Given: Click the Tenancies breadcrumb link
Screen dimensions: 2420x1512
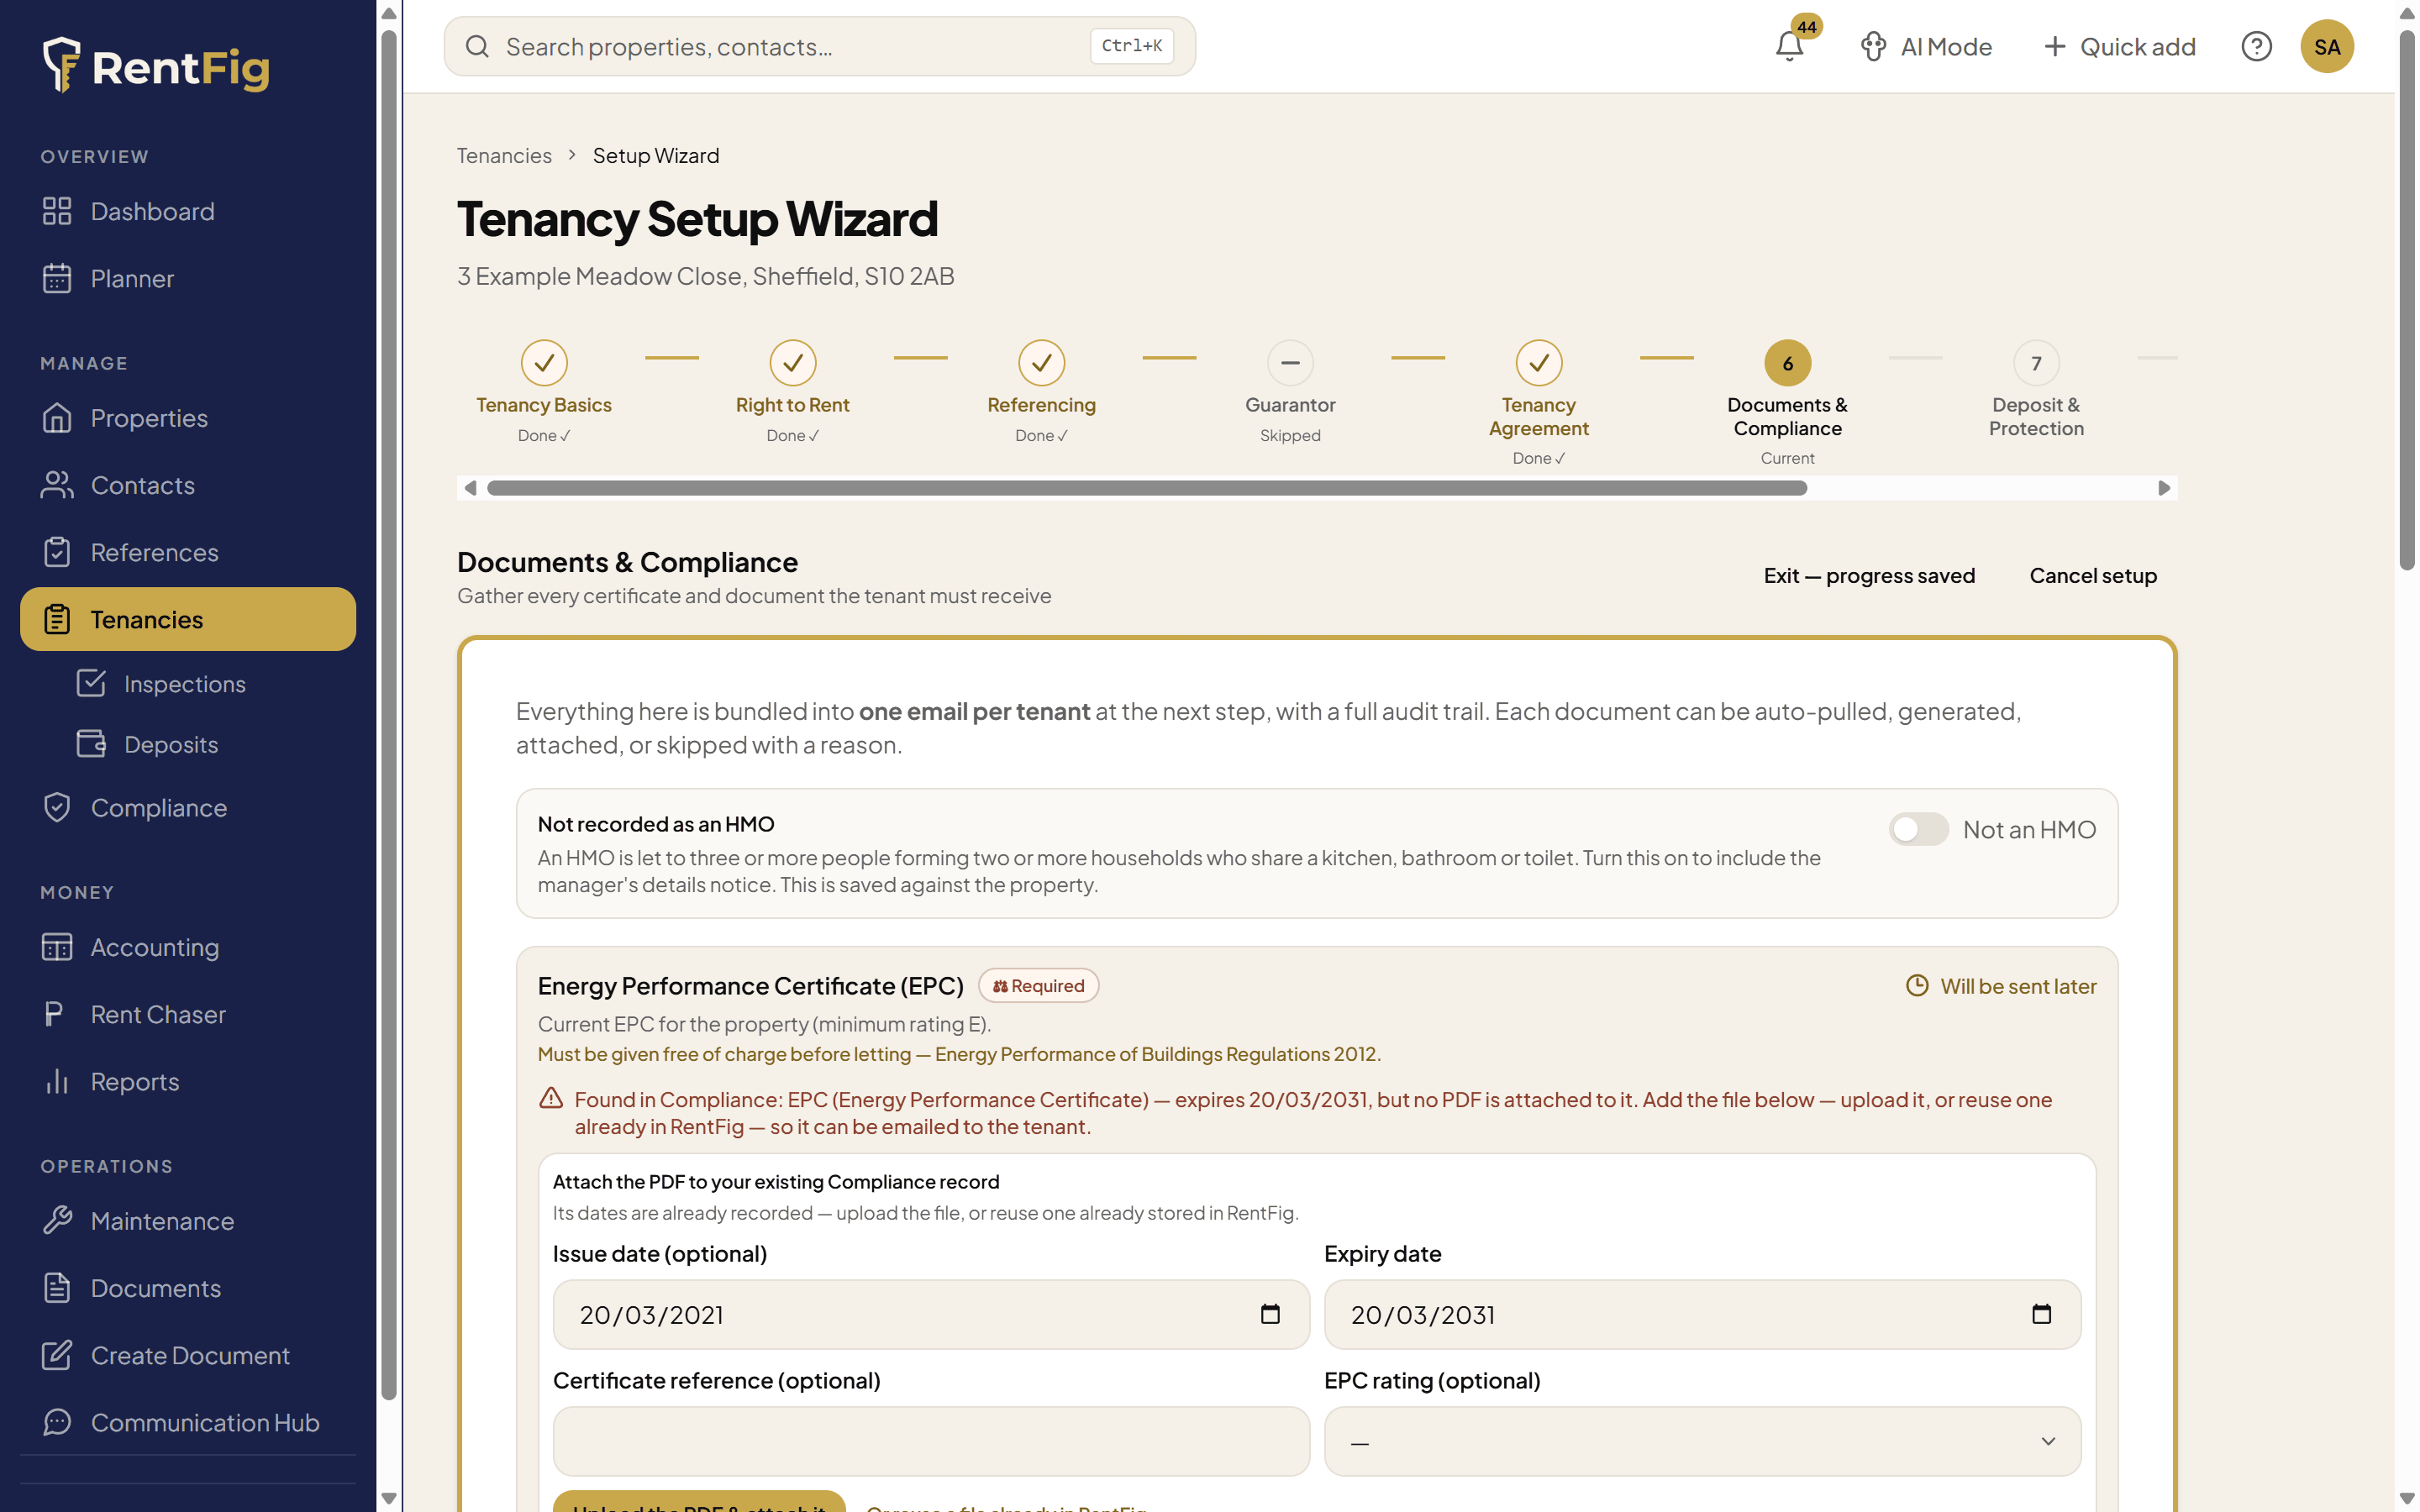Looking at the screenshot, I should tap(504, 155).
